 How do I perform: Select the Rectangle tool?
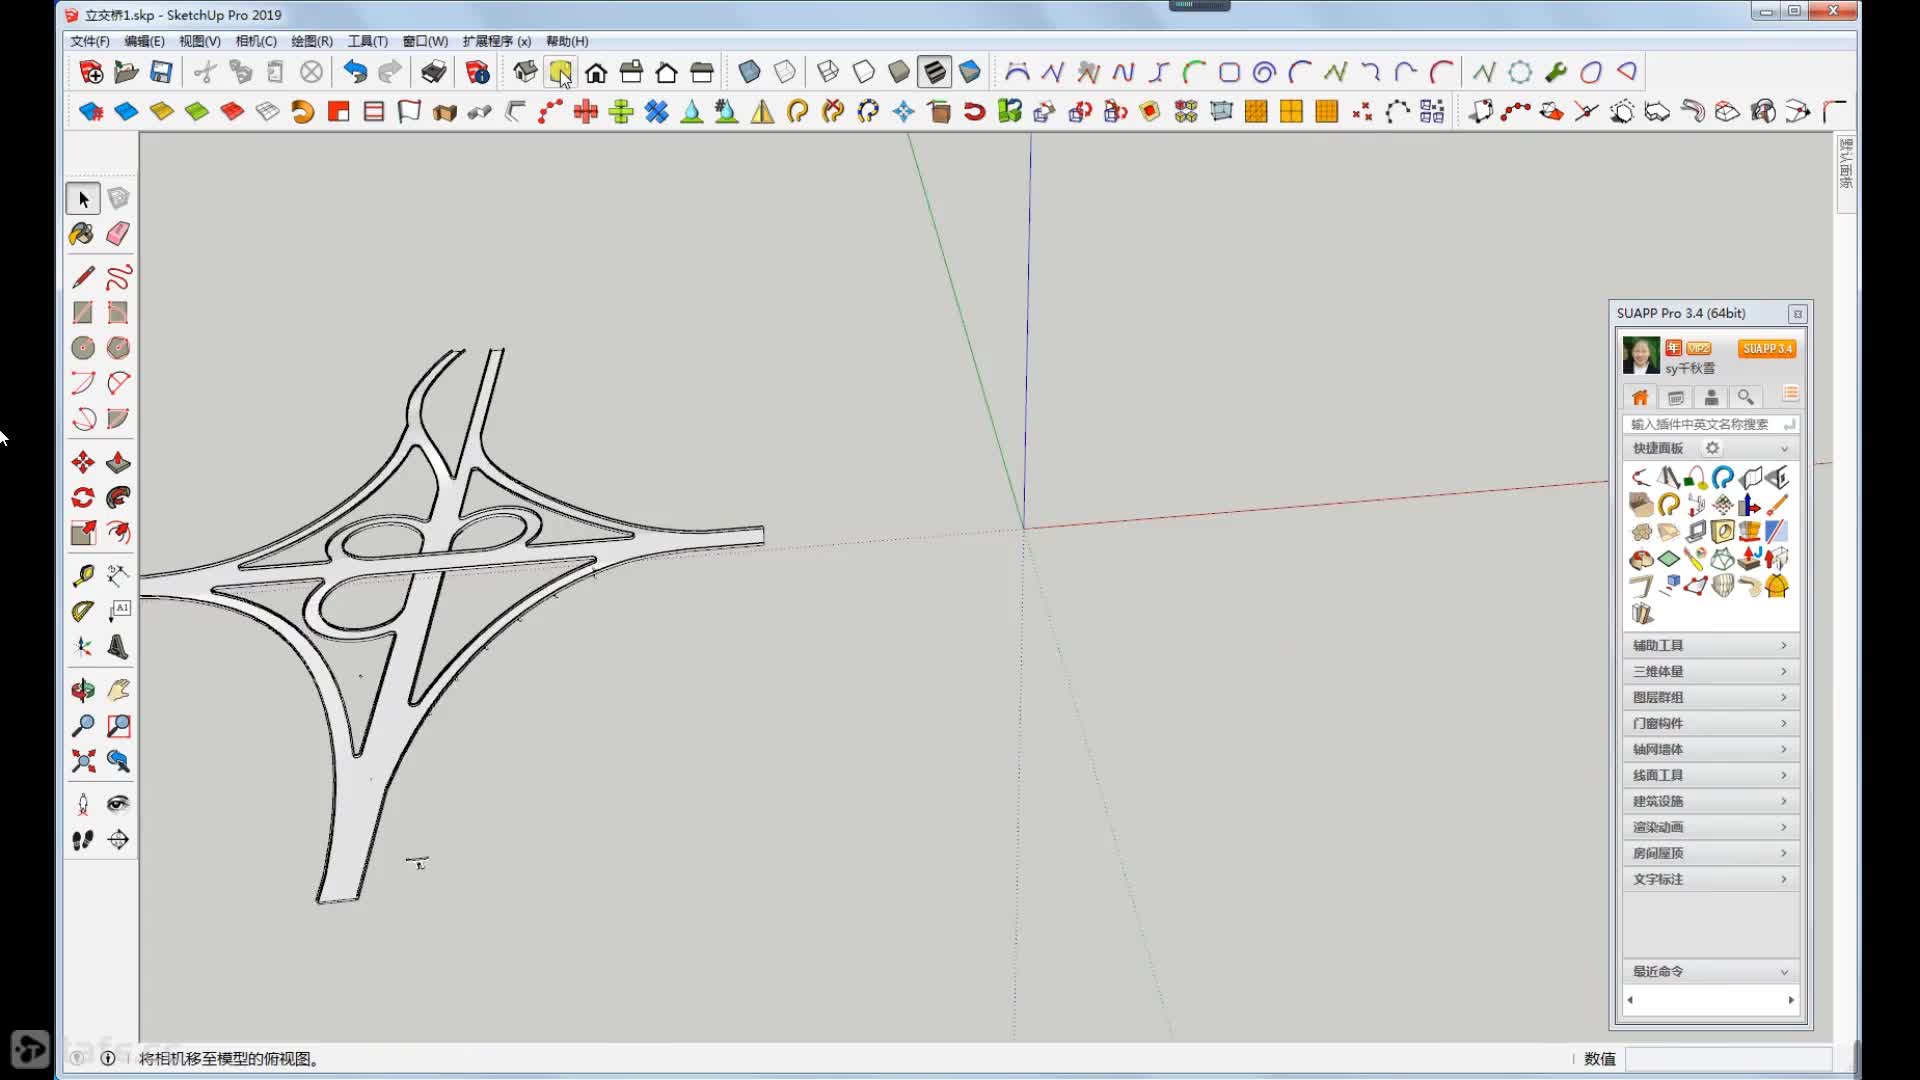click(x=83, y=313)
